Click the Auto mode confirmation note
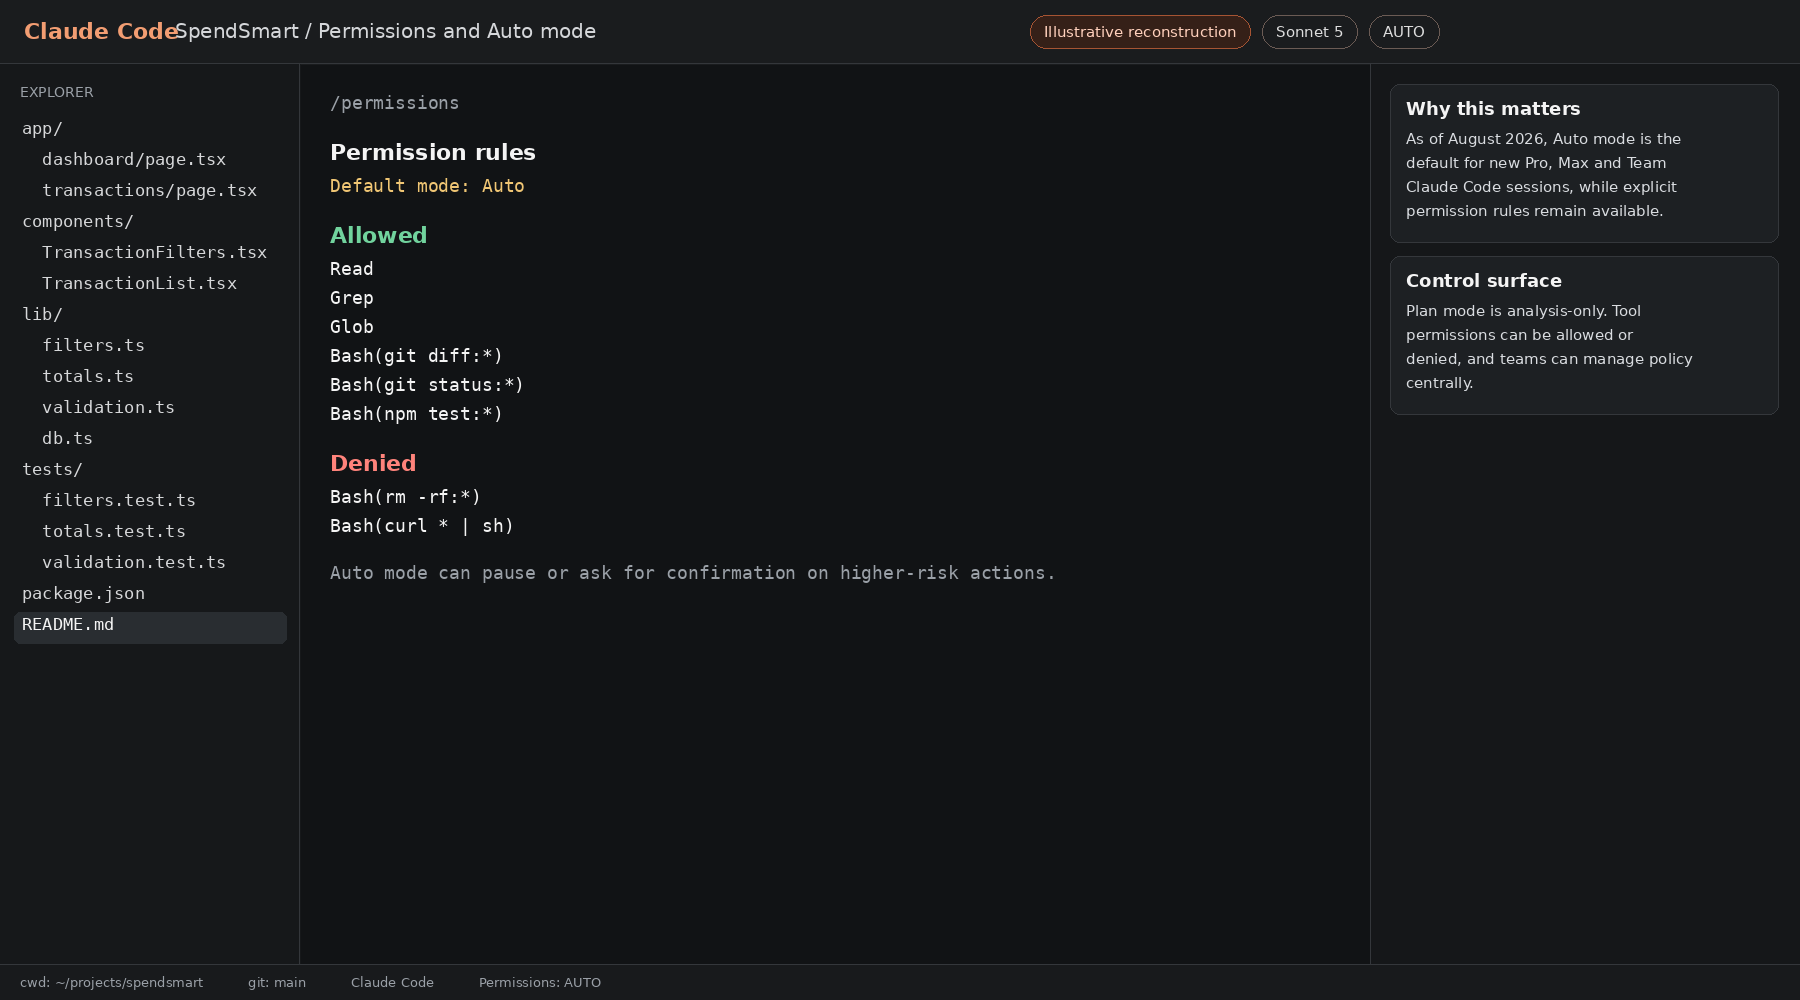The image size is (1800, 1000). pyautogui.click(x=693, y=573)
